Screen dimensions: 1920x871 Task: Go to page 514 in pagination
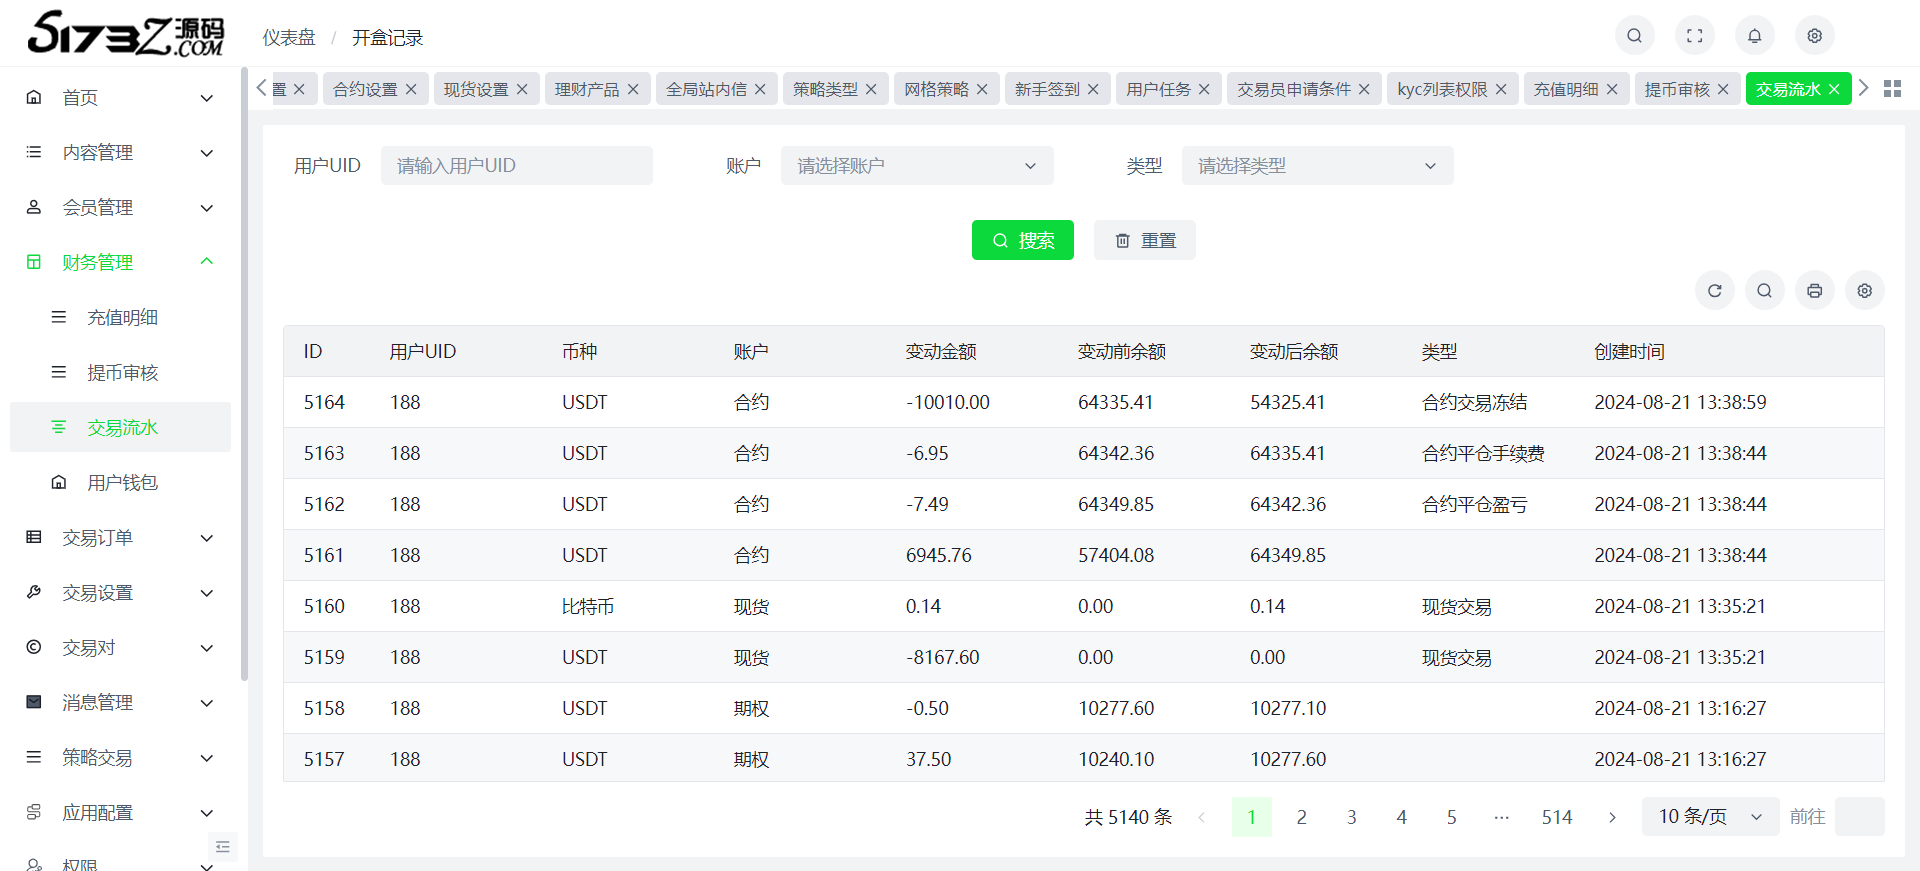pyautogui.click(x=1556, y=817)
